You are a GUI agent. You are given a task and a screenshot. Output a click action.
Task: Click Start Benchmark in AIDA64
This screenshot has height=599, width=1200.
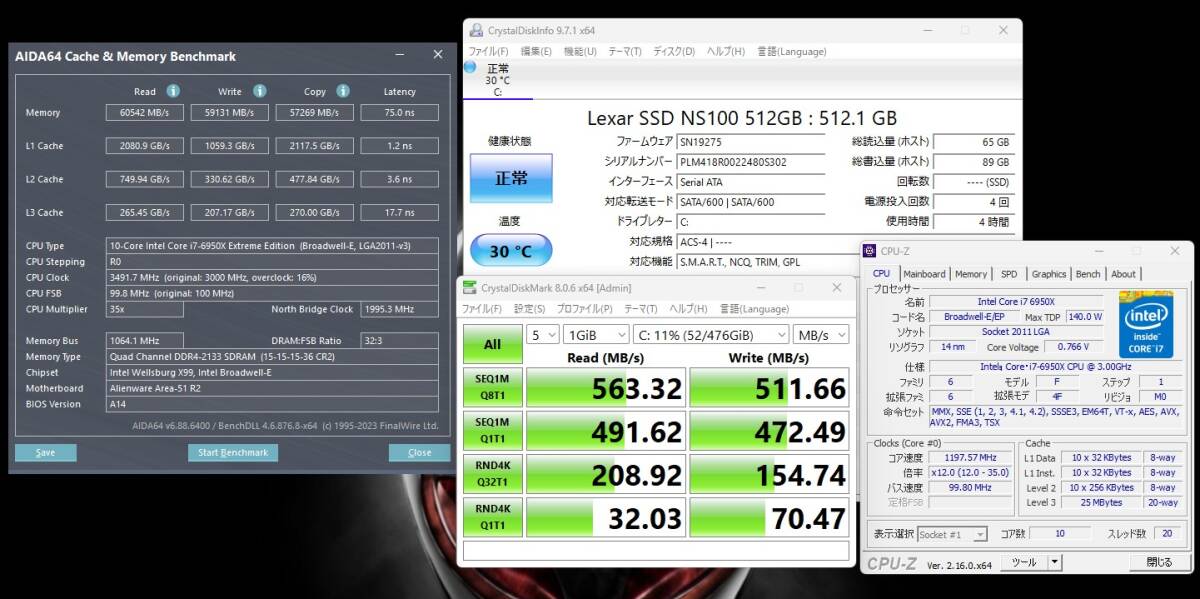coord(233,452)
